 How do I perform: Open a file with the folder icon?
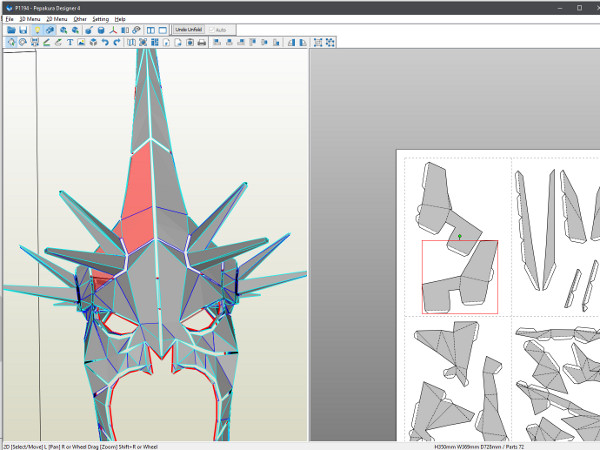pos(11,30)
